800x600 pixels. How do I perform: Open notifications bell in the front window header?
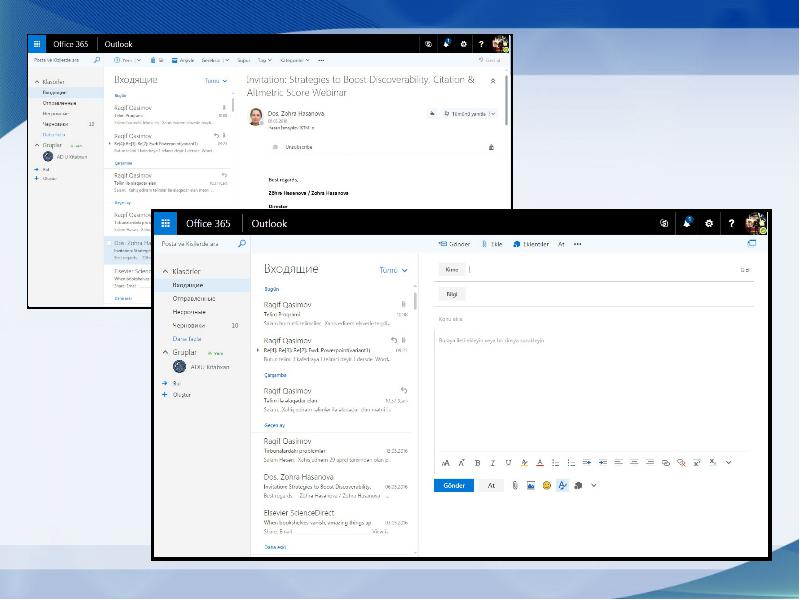(687, 223)
